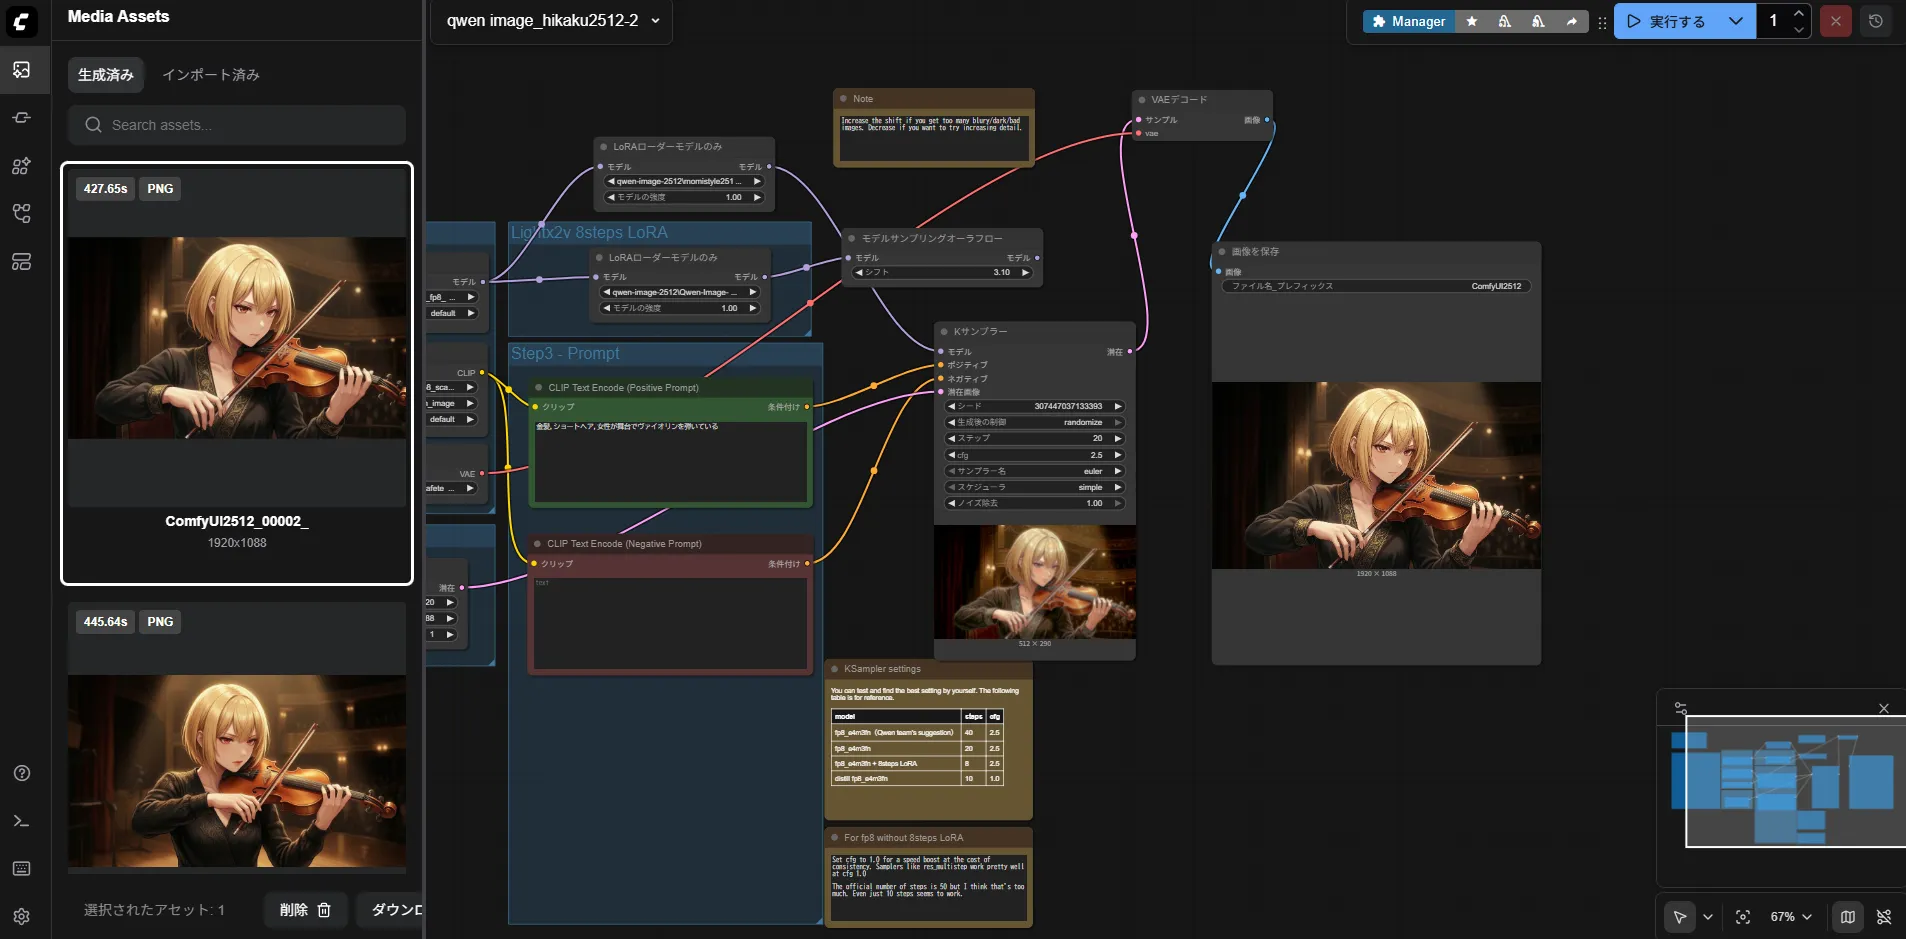Collapse the KSampler node via its dot

click(x=944, y=331)
